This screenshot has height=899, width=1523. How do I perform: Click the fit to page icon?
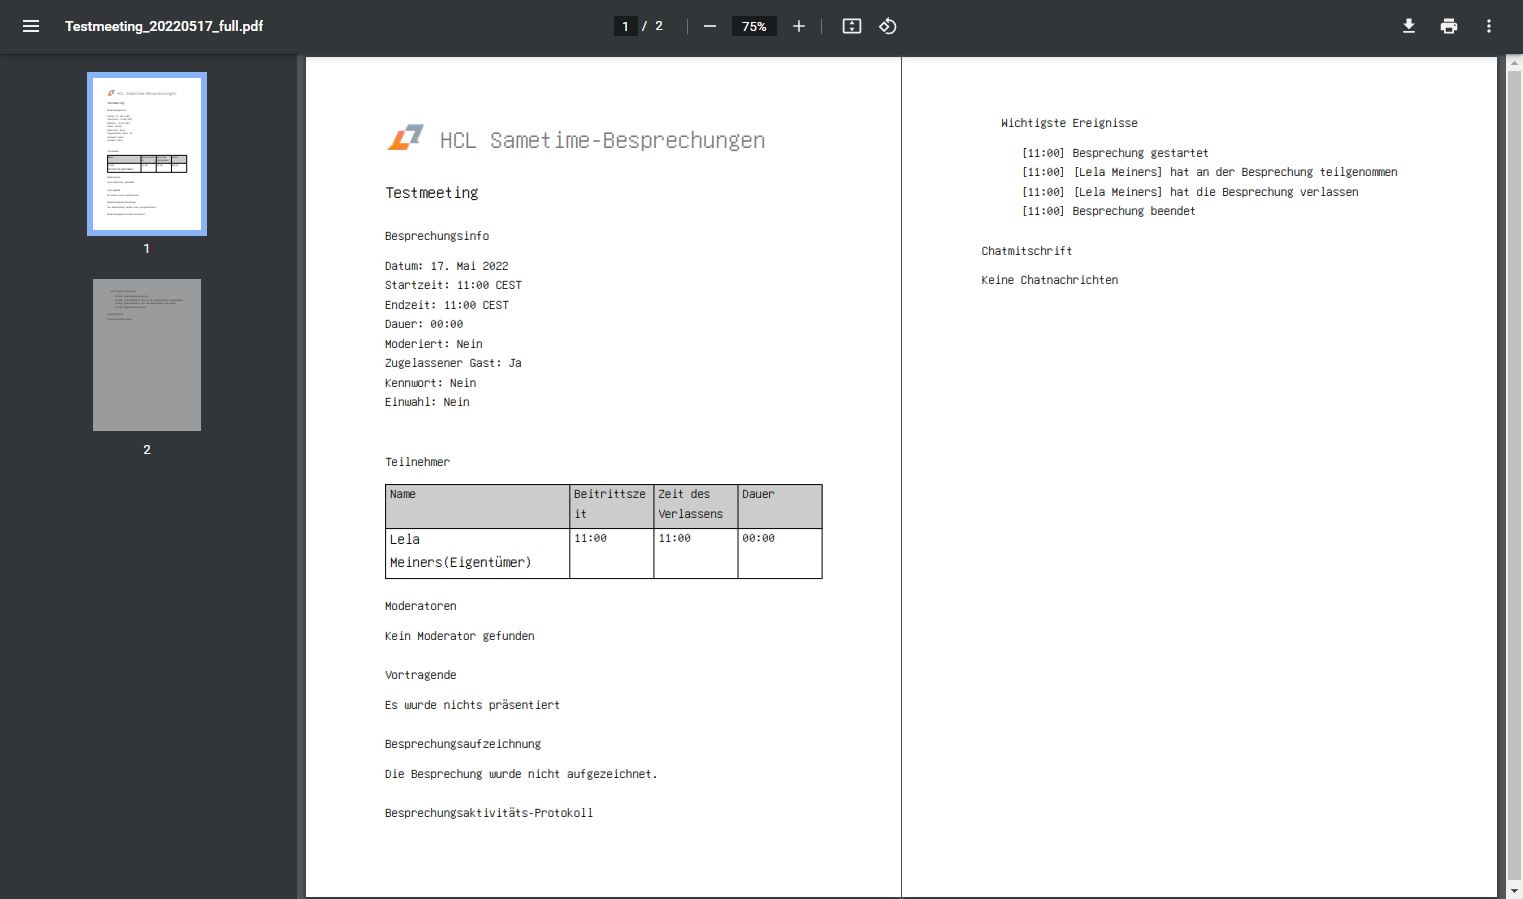(852, 26)
